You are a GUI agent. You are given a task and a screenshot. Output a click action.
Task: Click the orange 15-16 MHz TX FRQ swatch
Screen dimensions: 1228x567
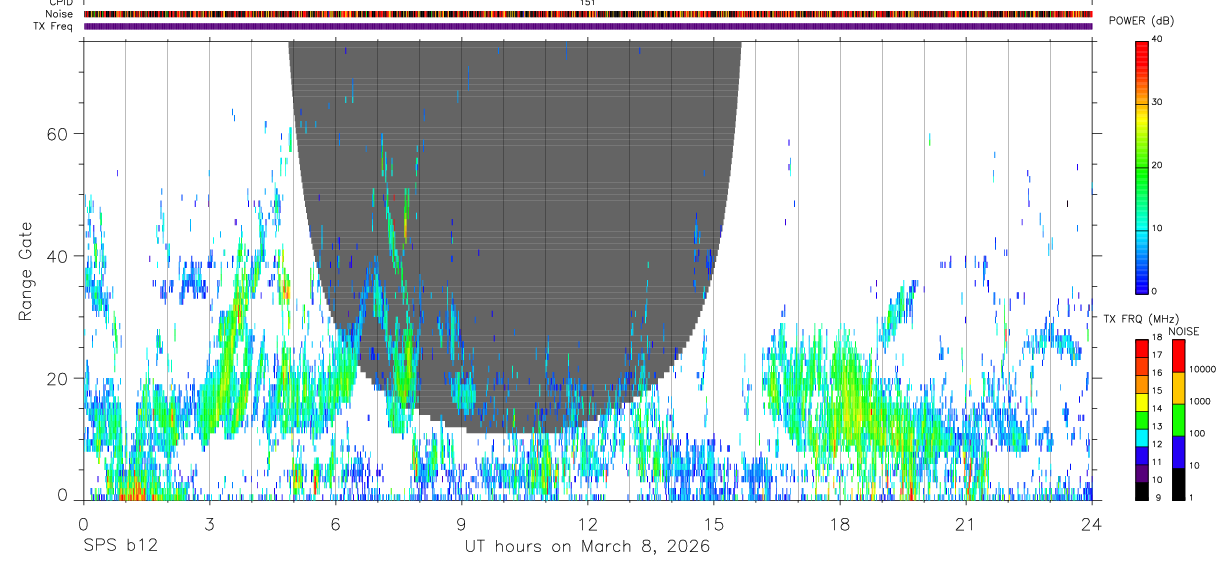coord(1141,383)
